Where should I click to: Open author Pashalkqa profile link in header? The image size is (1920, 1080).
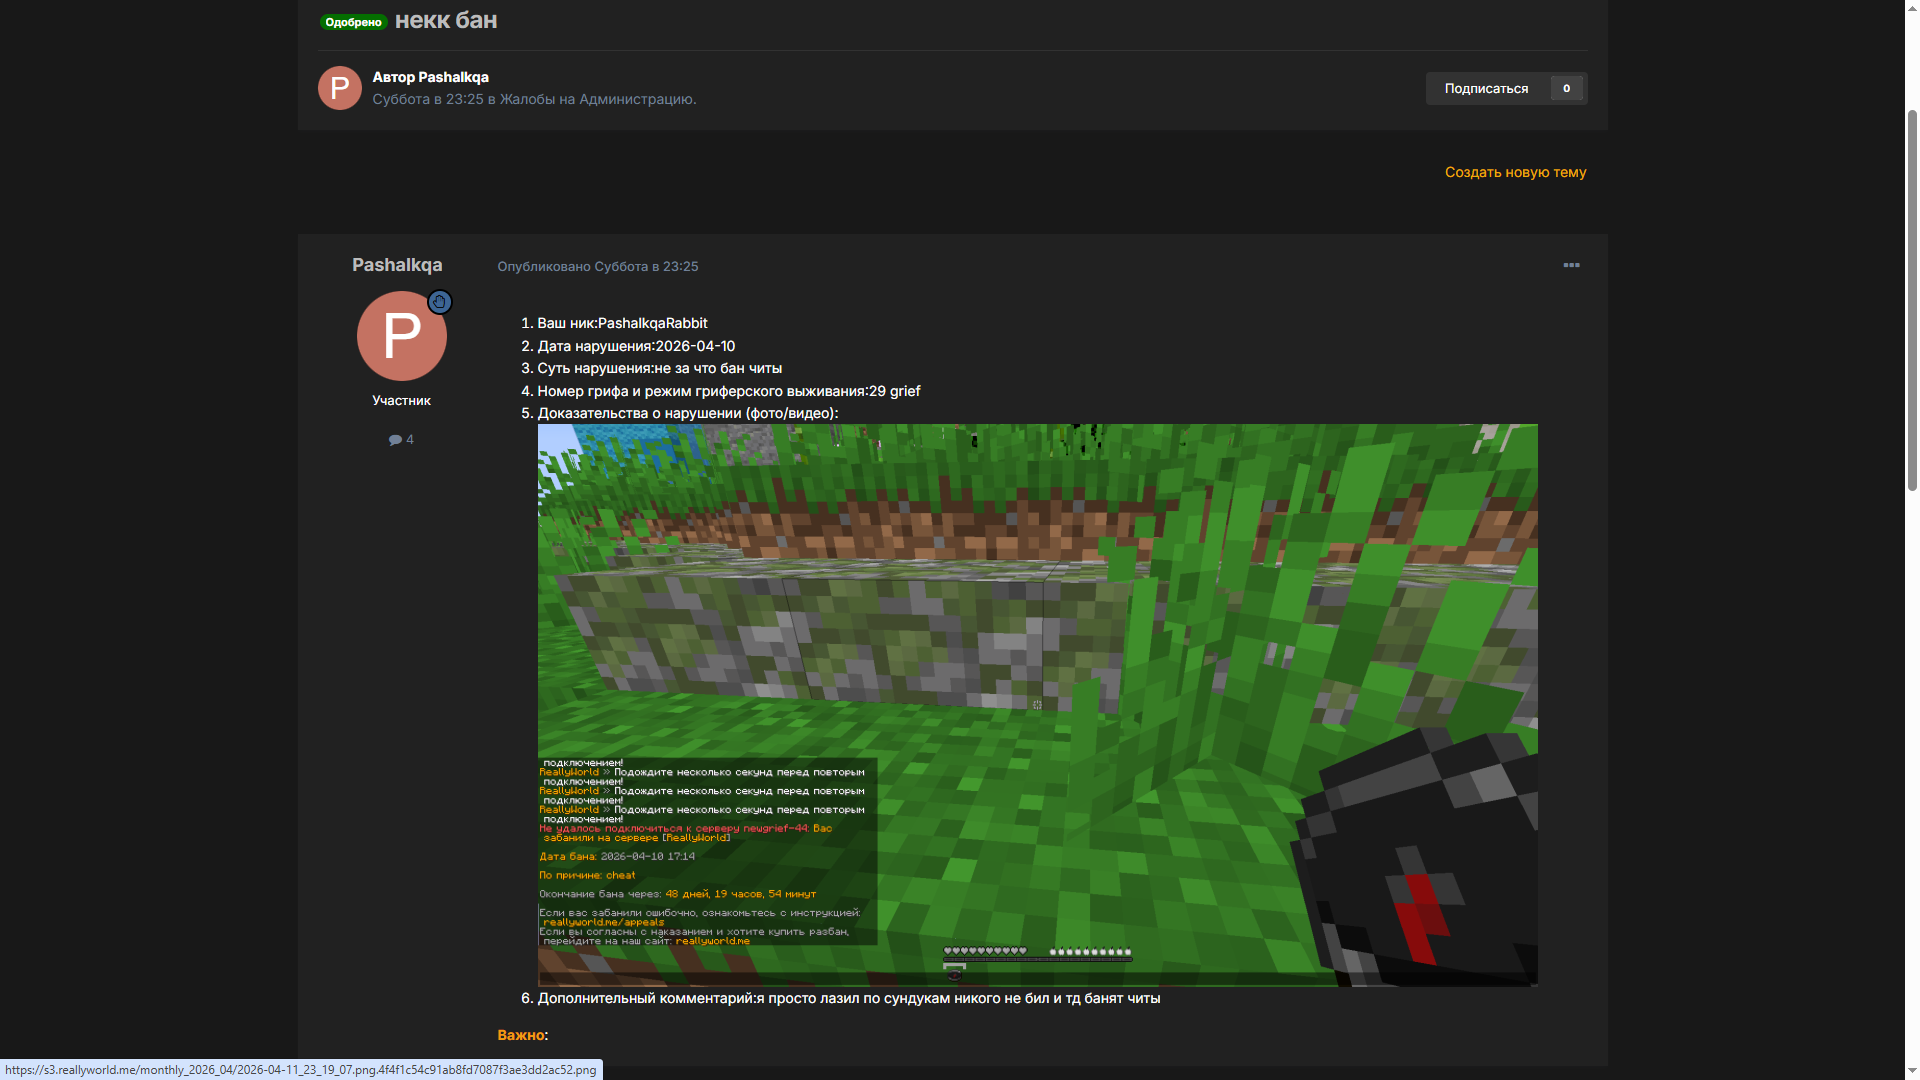[x=452, y=77]
